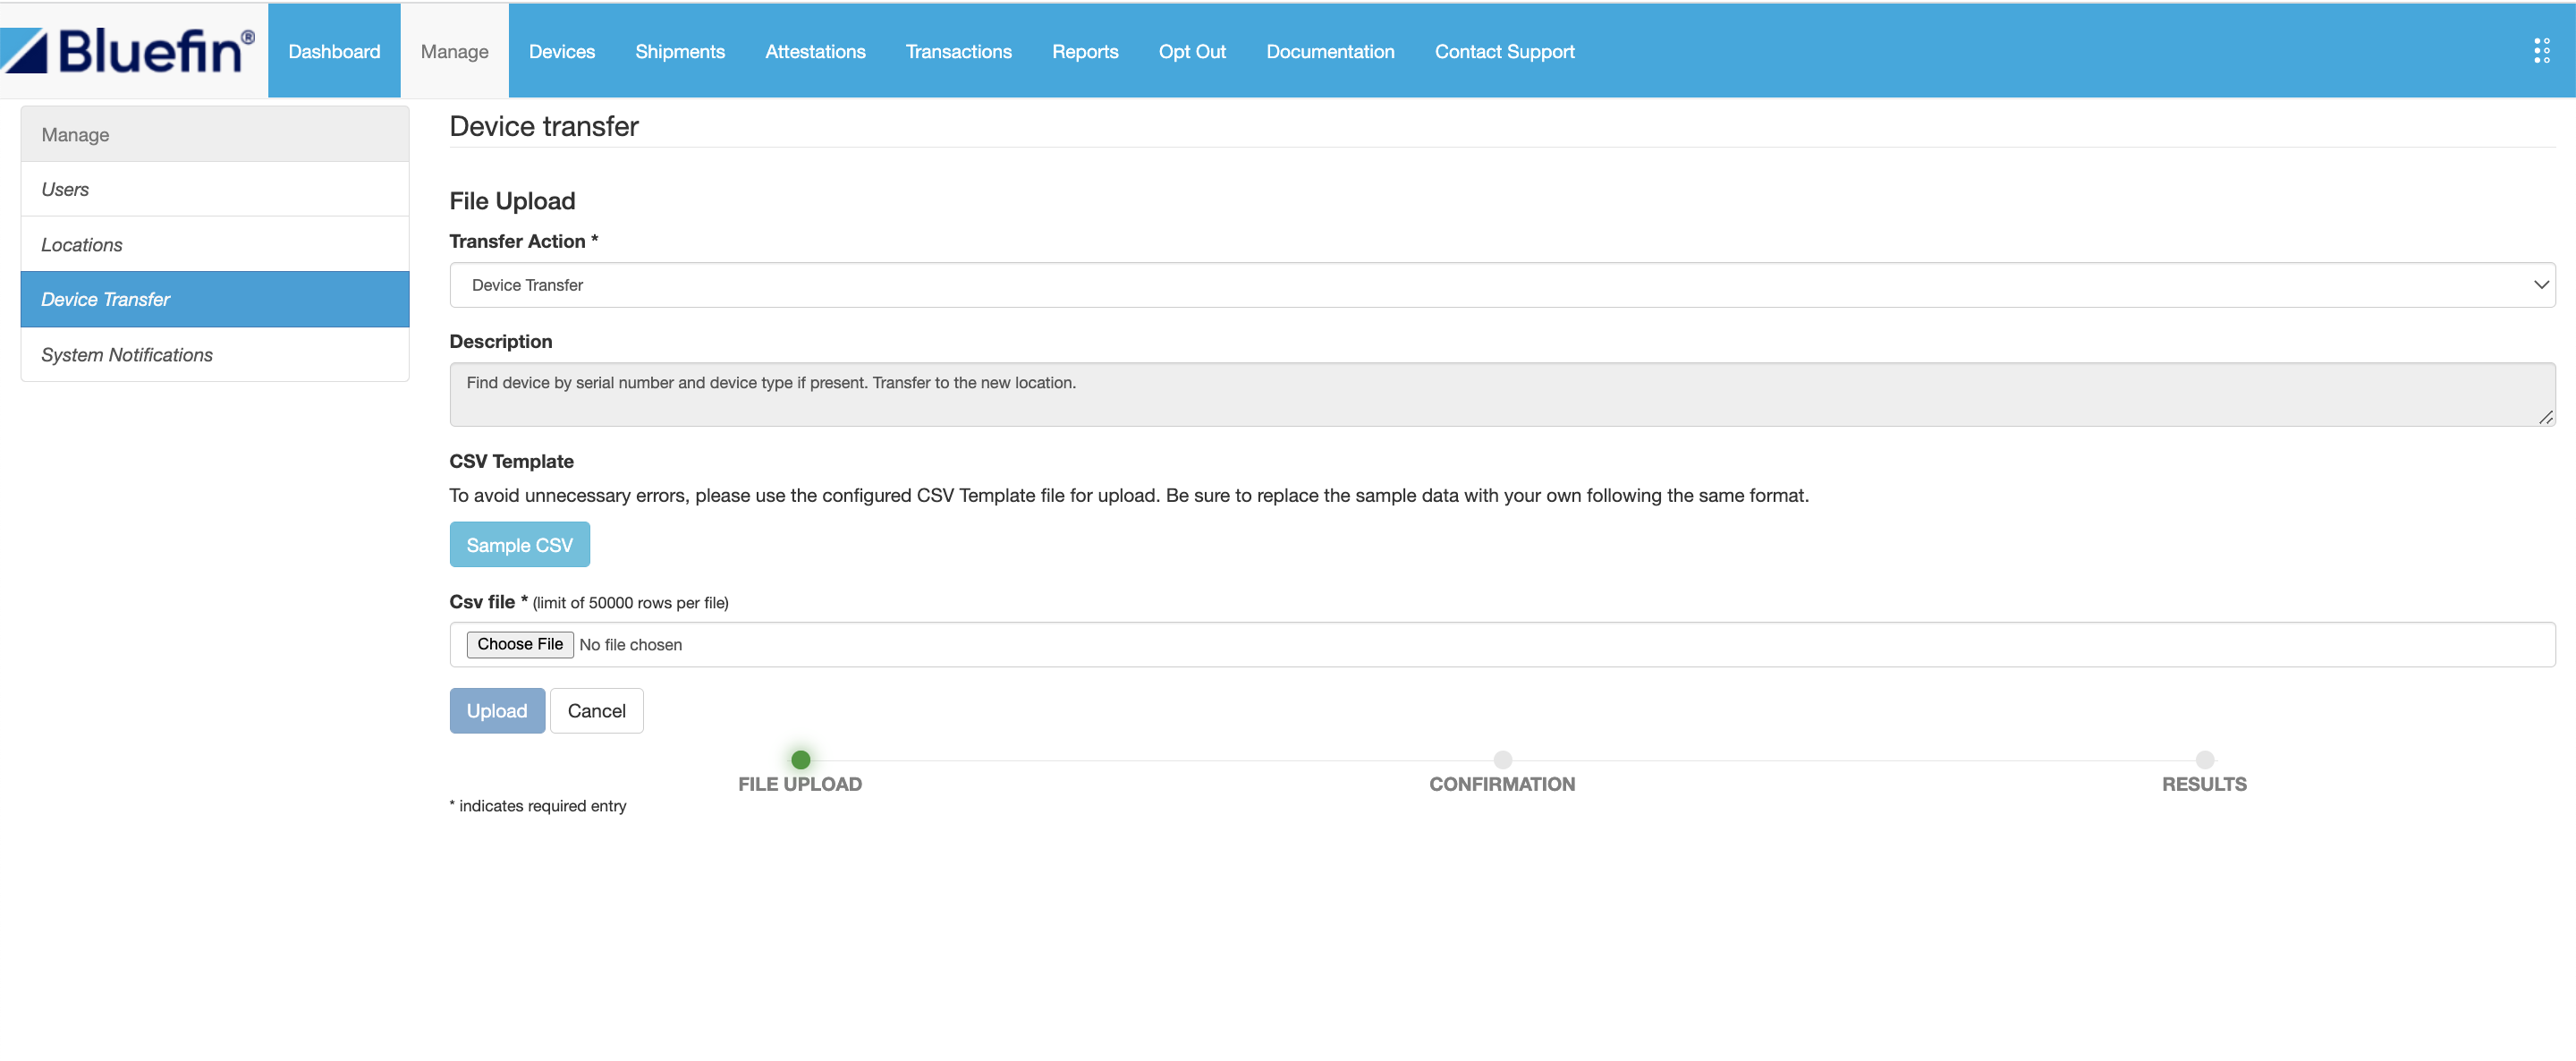Download the Sample CSV
Screen dimensions: 2576x1061
[519, 545]
